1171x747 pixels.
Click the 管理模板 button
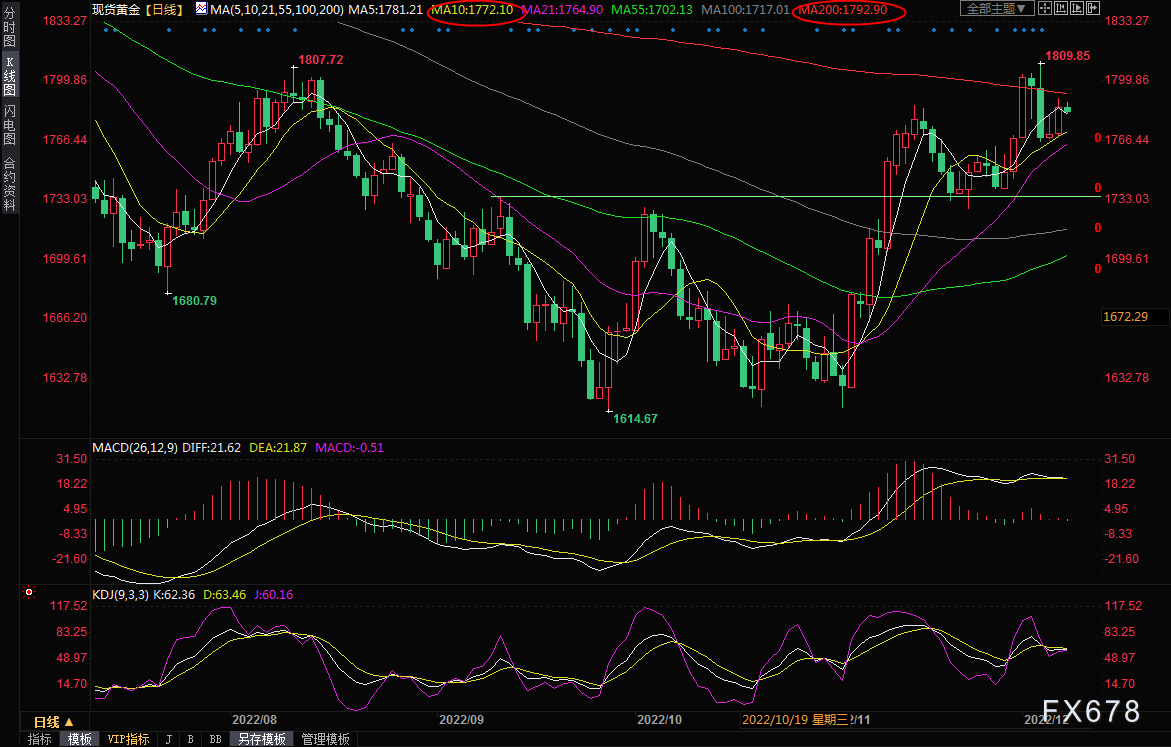(x=326, y=739)
